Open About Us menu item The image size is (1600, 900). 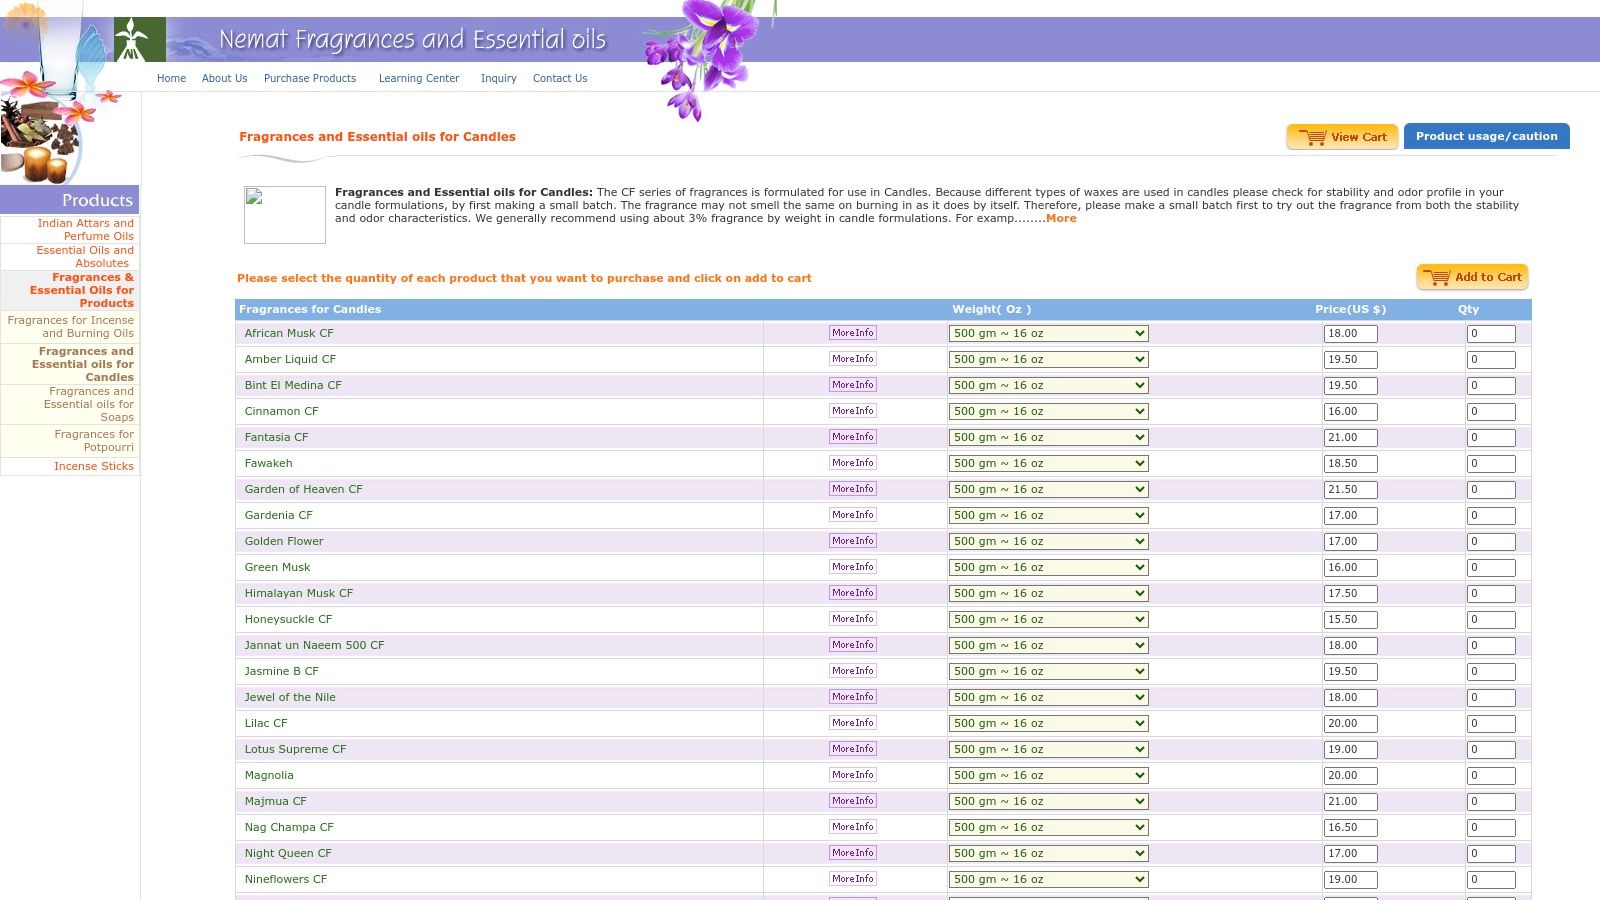(224, 78)
